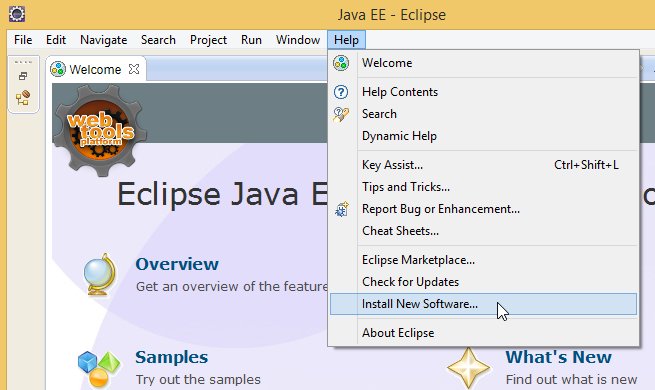
Task: Open the File menu
Action: point(23,40)
